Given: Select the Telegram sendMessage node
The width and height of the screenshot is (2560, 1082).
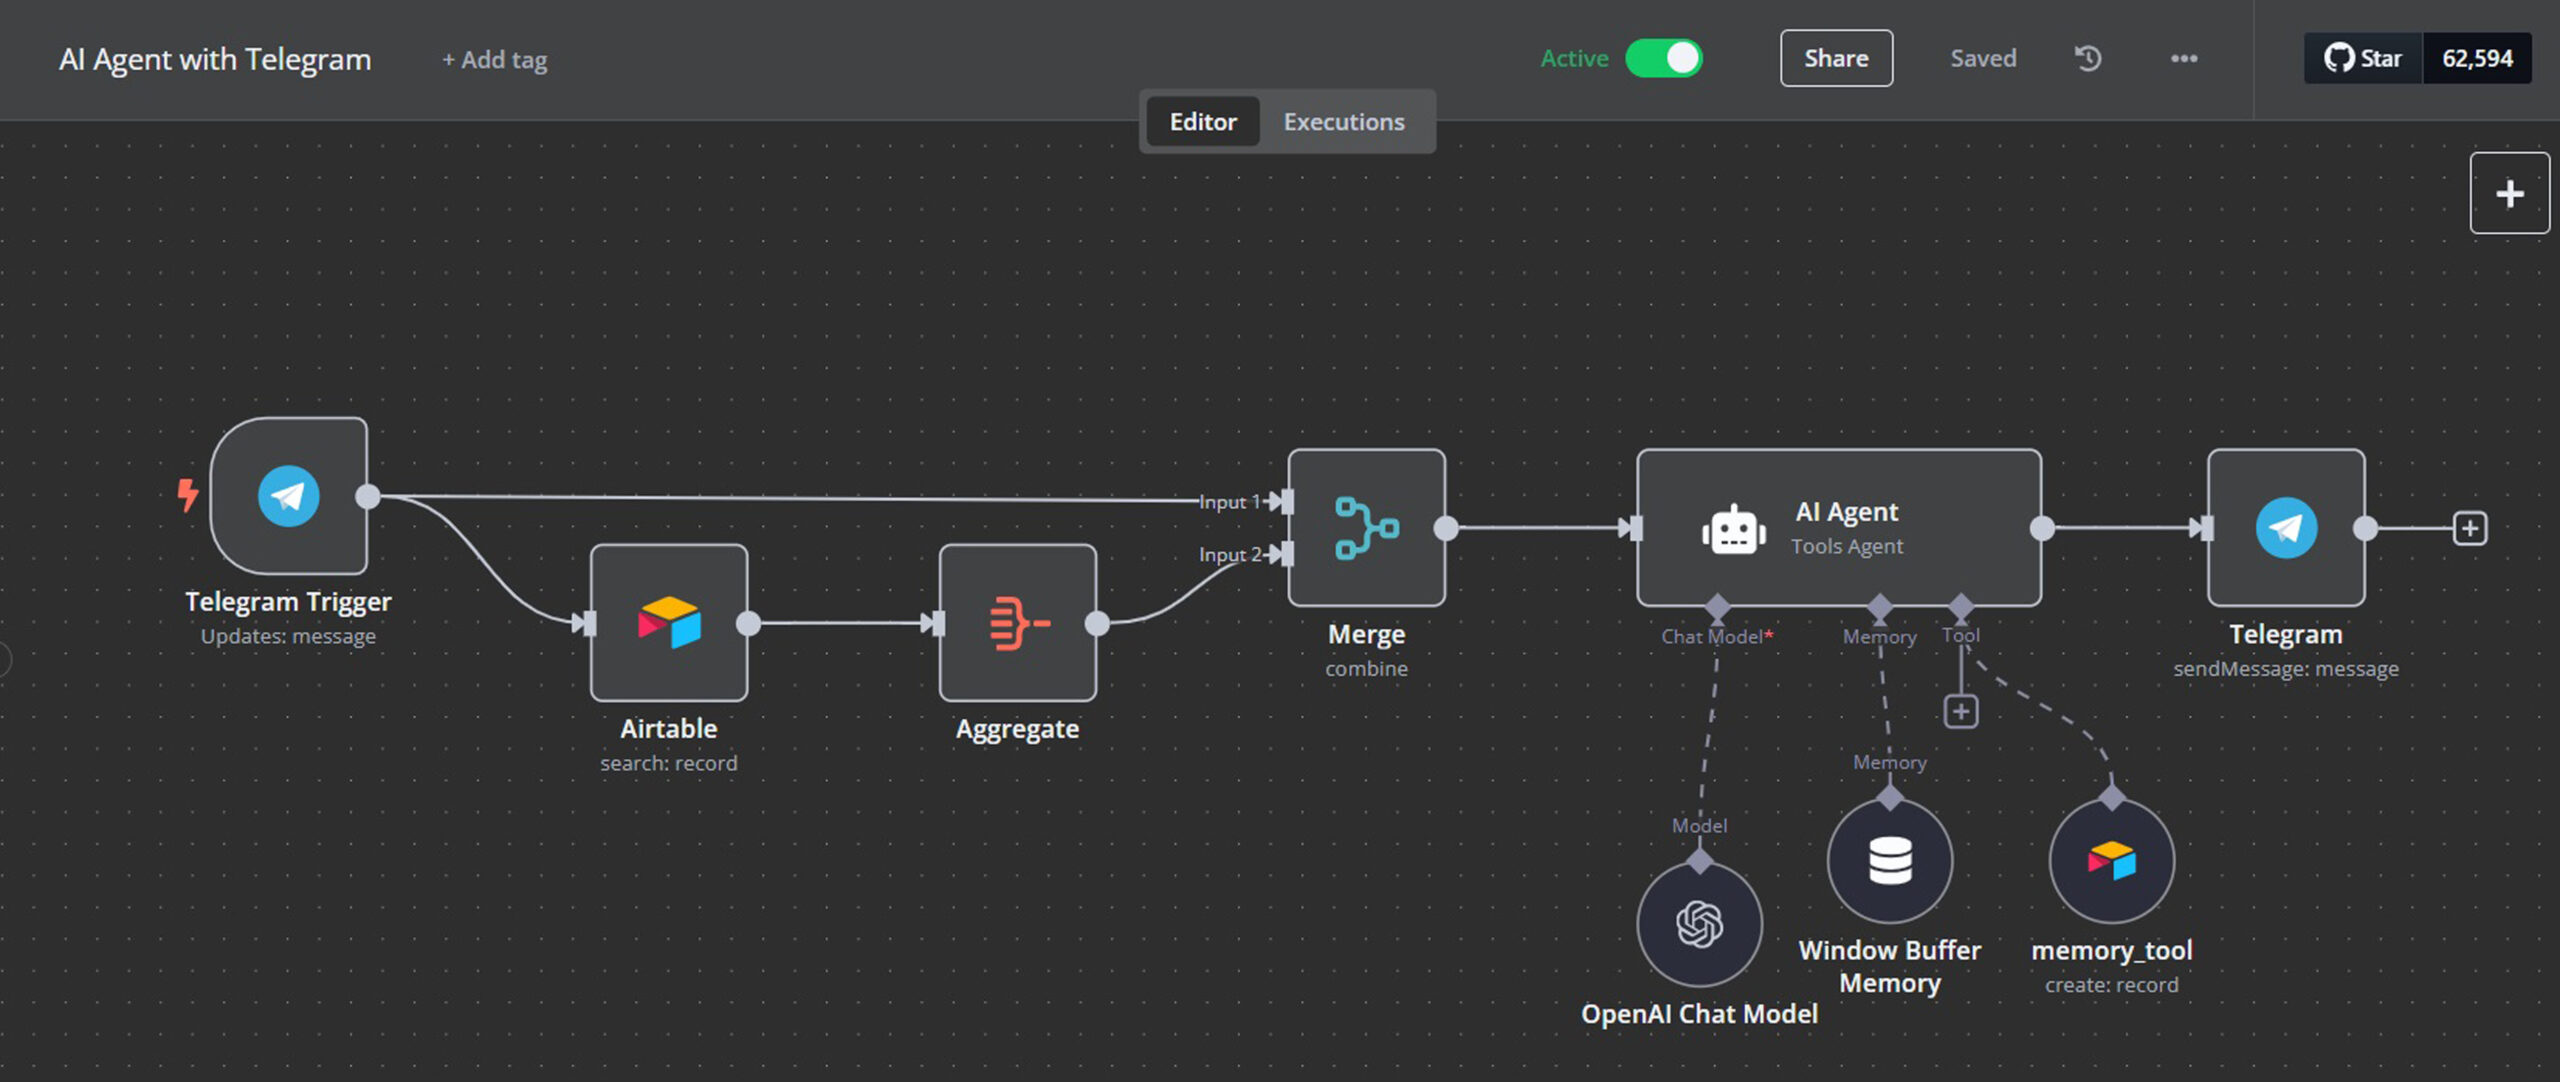Looking at the screenshot, I should 2285,527.
